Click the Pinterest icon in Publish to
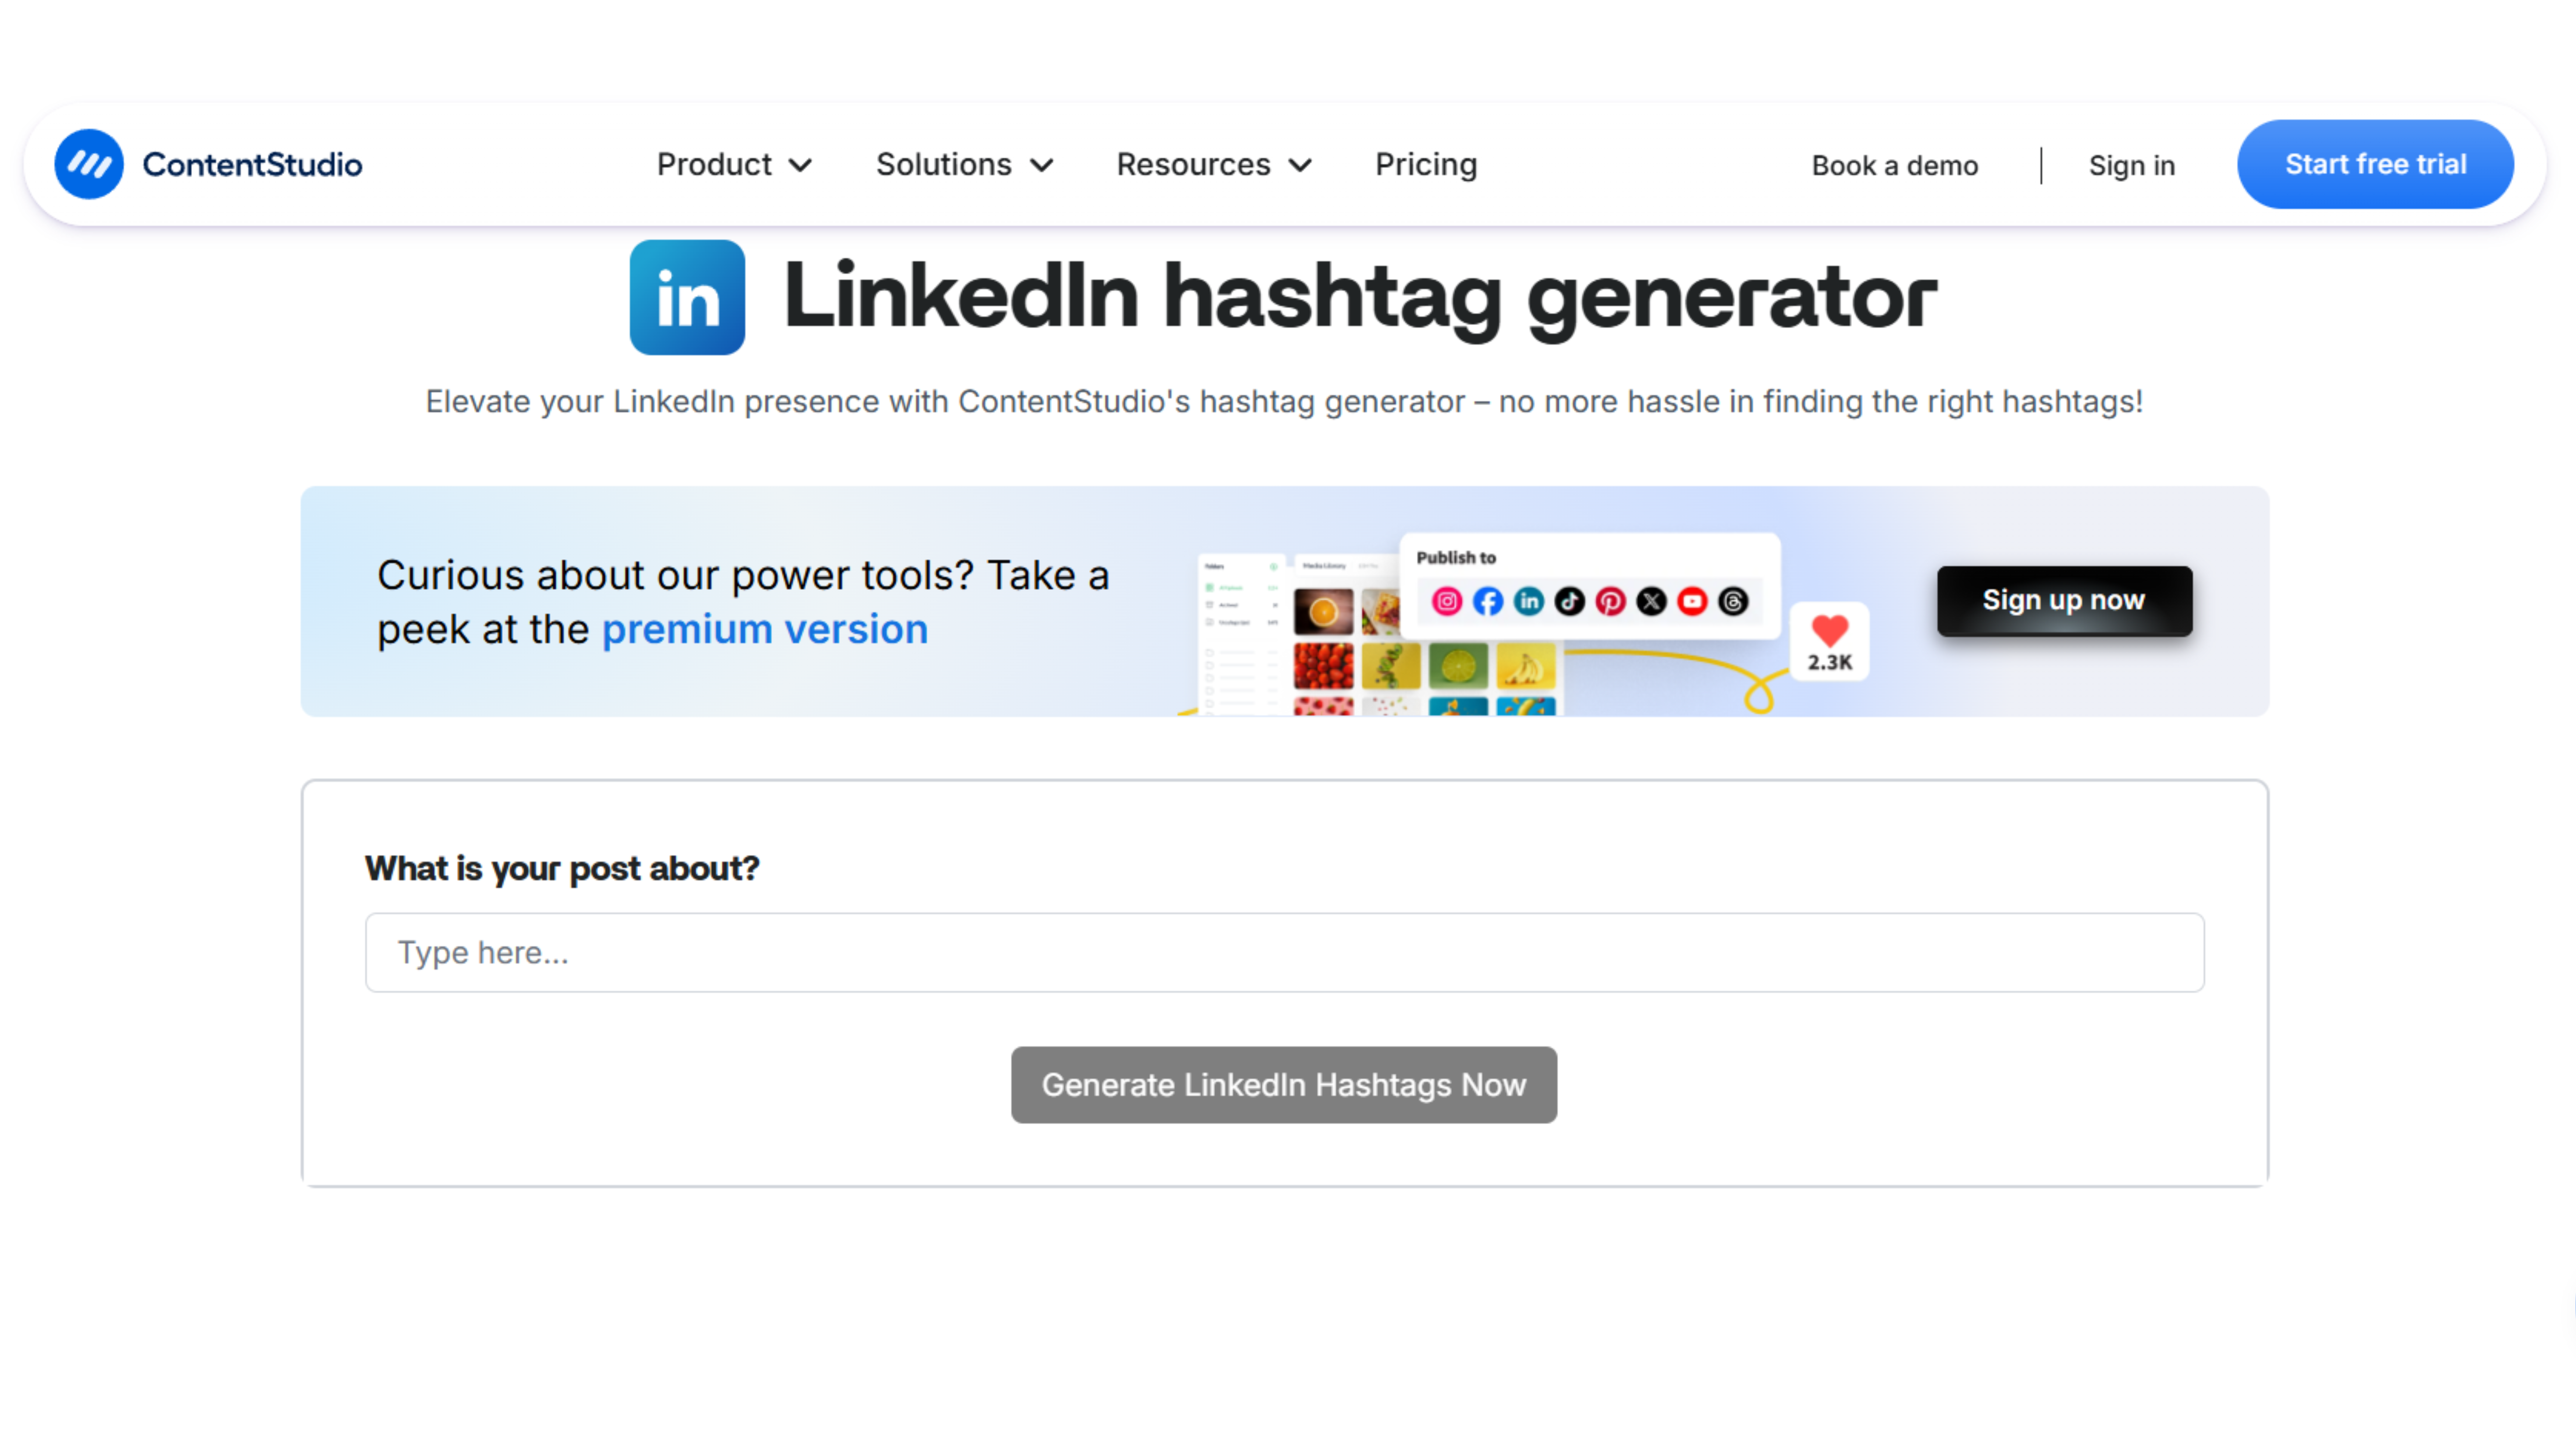This screenshot has width=2576, height=1449. [x=1610, y=601]
